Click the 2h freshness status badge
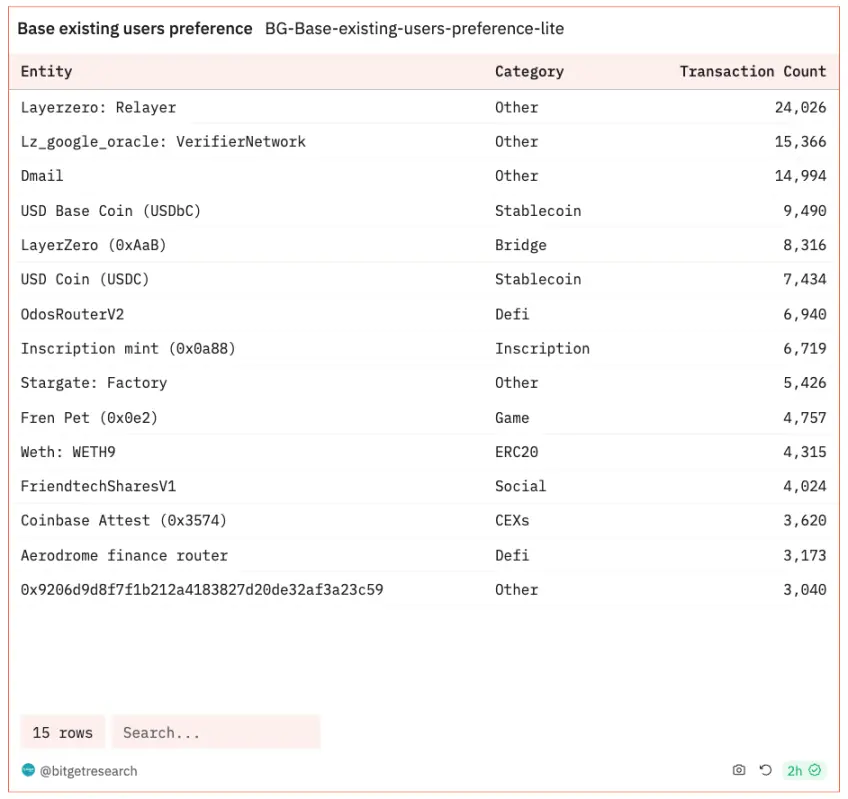Screen dimensions: 848x799 [803, 770]
